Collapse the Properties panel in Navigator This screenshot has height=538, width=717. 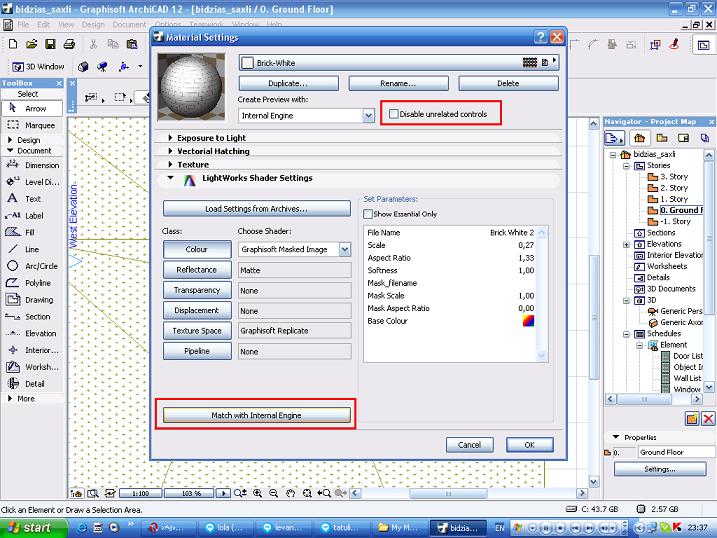click(615, 437)
